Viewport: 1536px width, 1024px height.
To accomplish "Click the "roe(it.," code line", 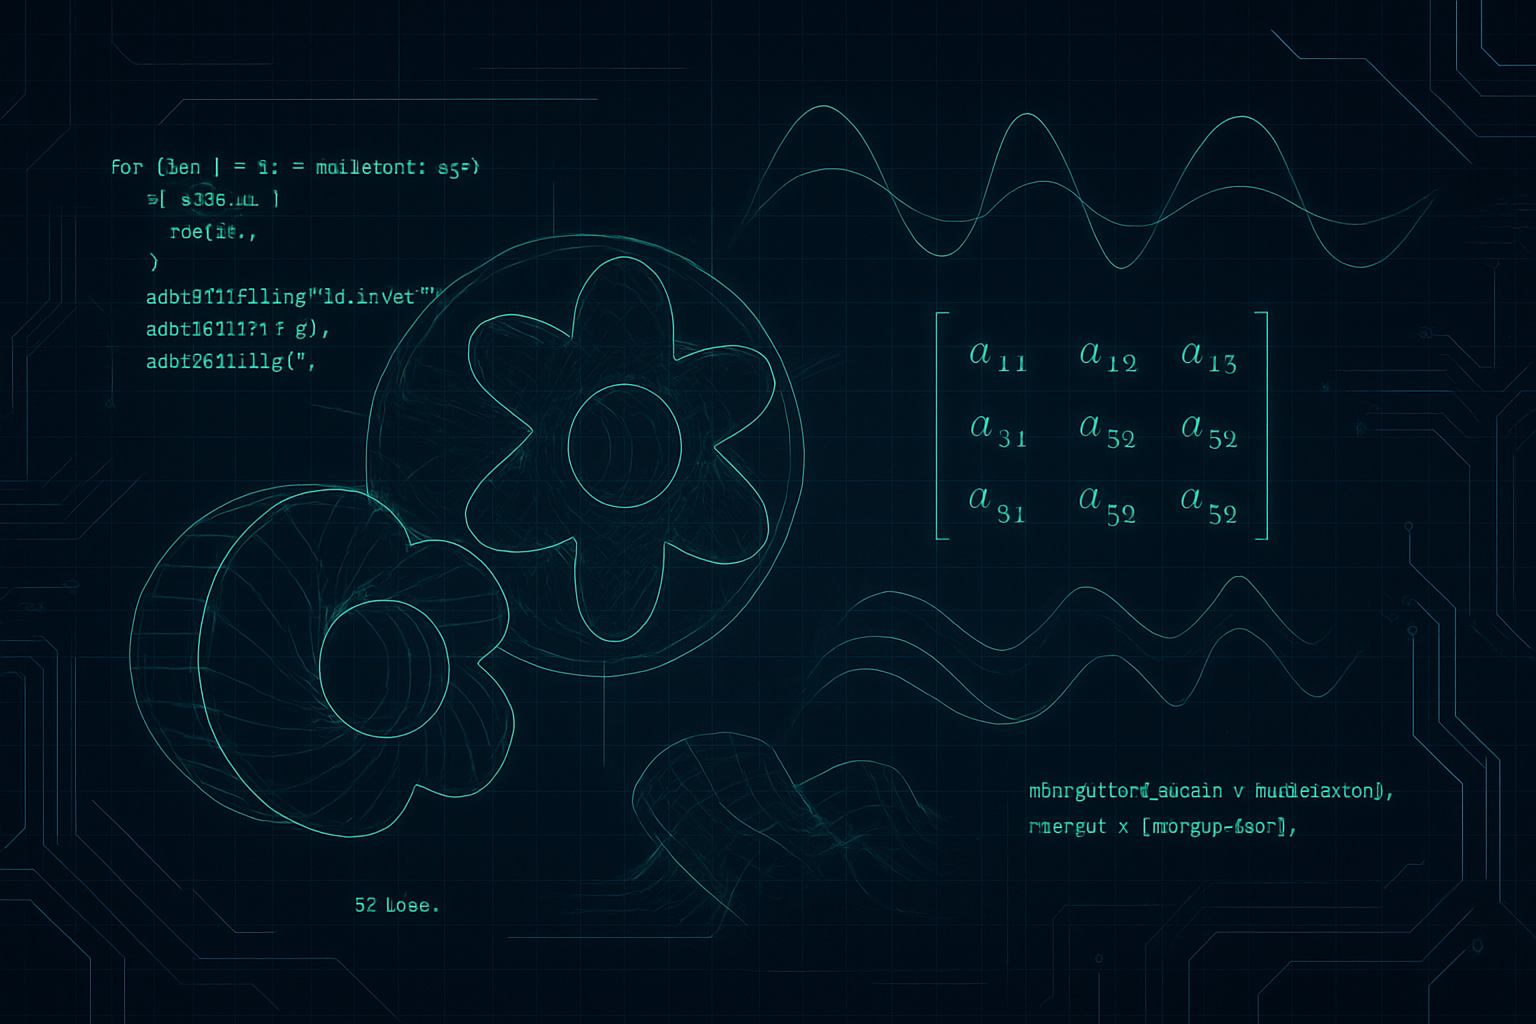I will coord(212,232).
